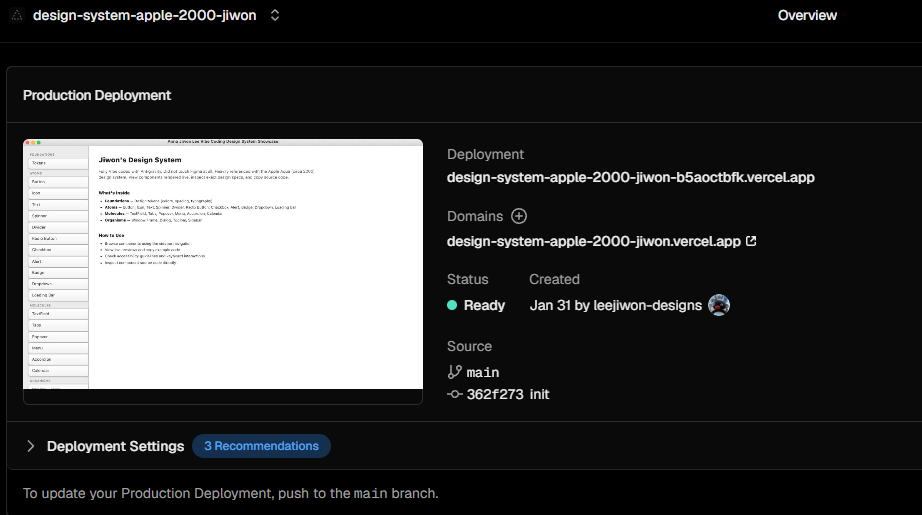This screenshot has width=922, height=515.
Task: Open the design-system-apple-2000-jiwon.vercel.app domain
Action: pyautogui.click(x=593, y=241)
